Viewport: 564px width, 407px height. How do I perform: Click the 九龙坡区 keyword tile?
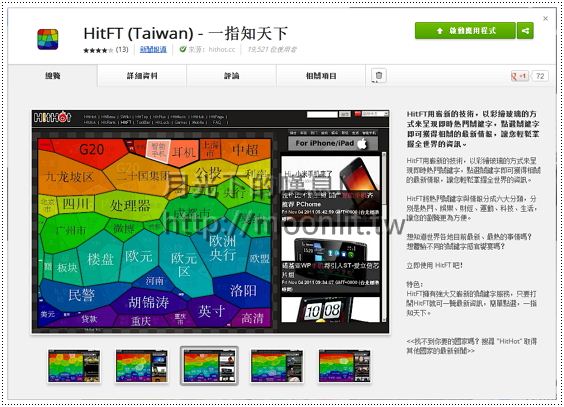pos(70,177)
